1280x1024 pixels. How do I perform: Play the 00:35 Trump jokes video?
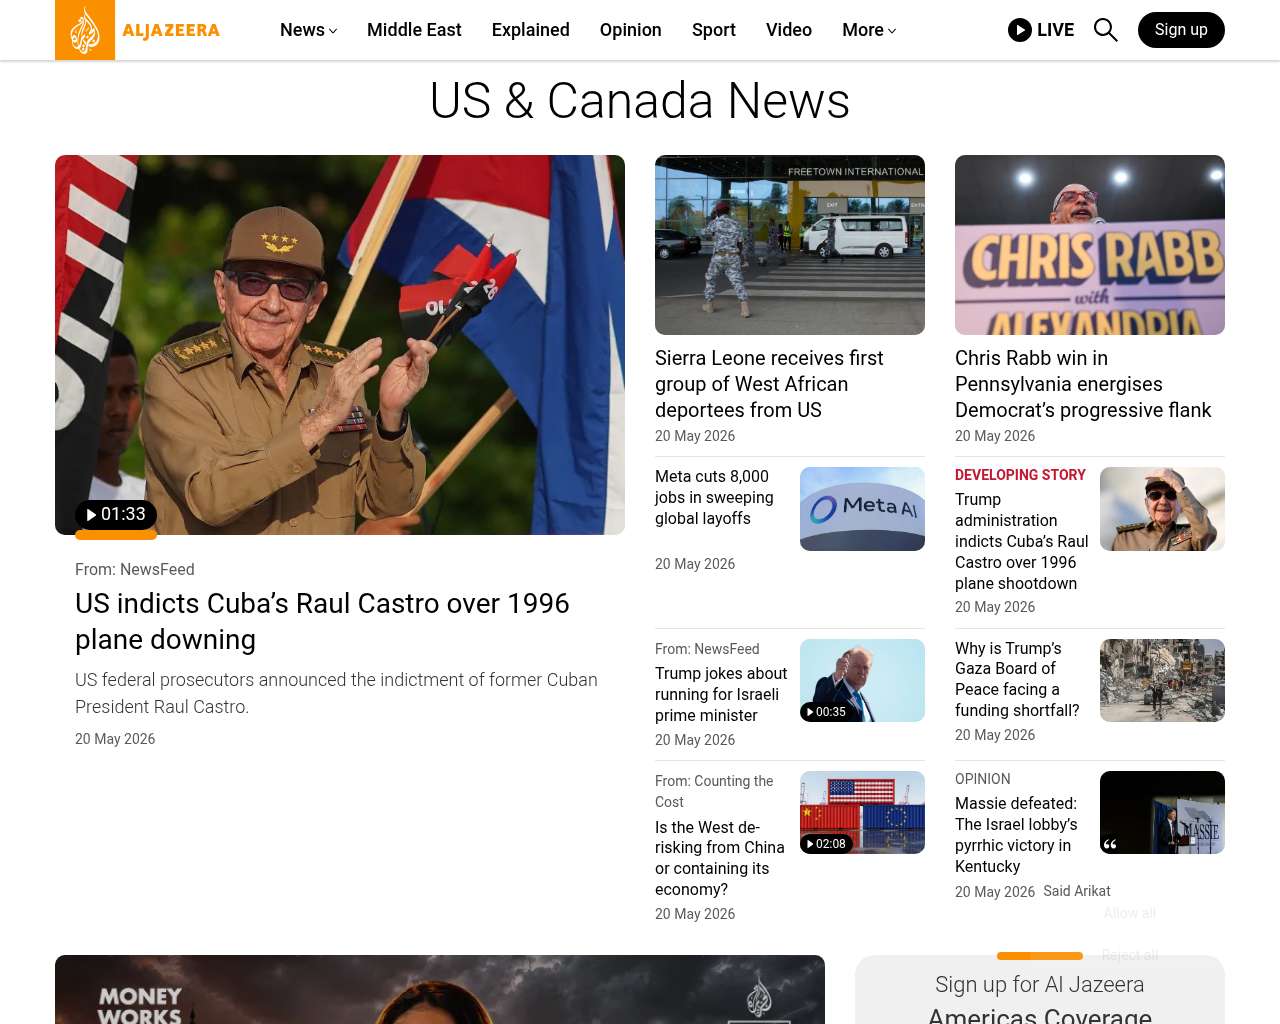(826, 712)
